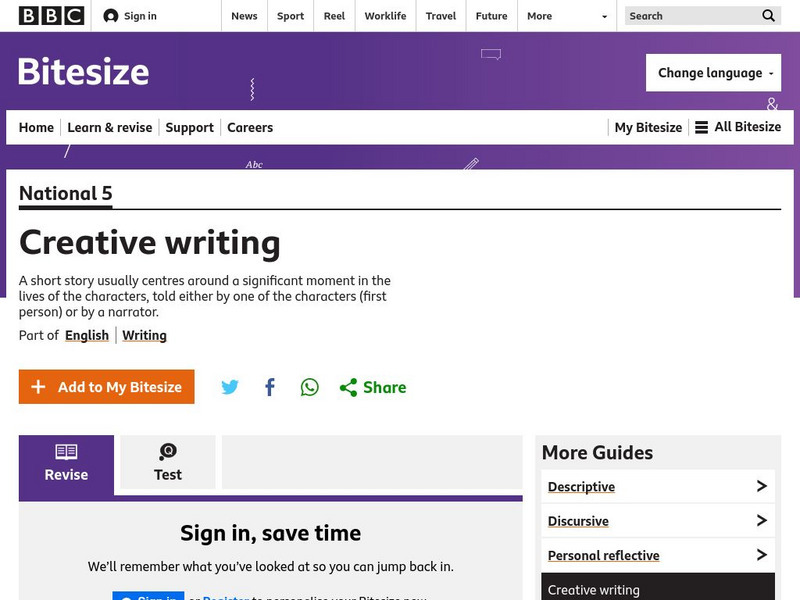
Task: Click the All Bitesize hamburger icon
Action: coord(702,127)
